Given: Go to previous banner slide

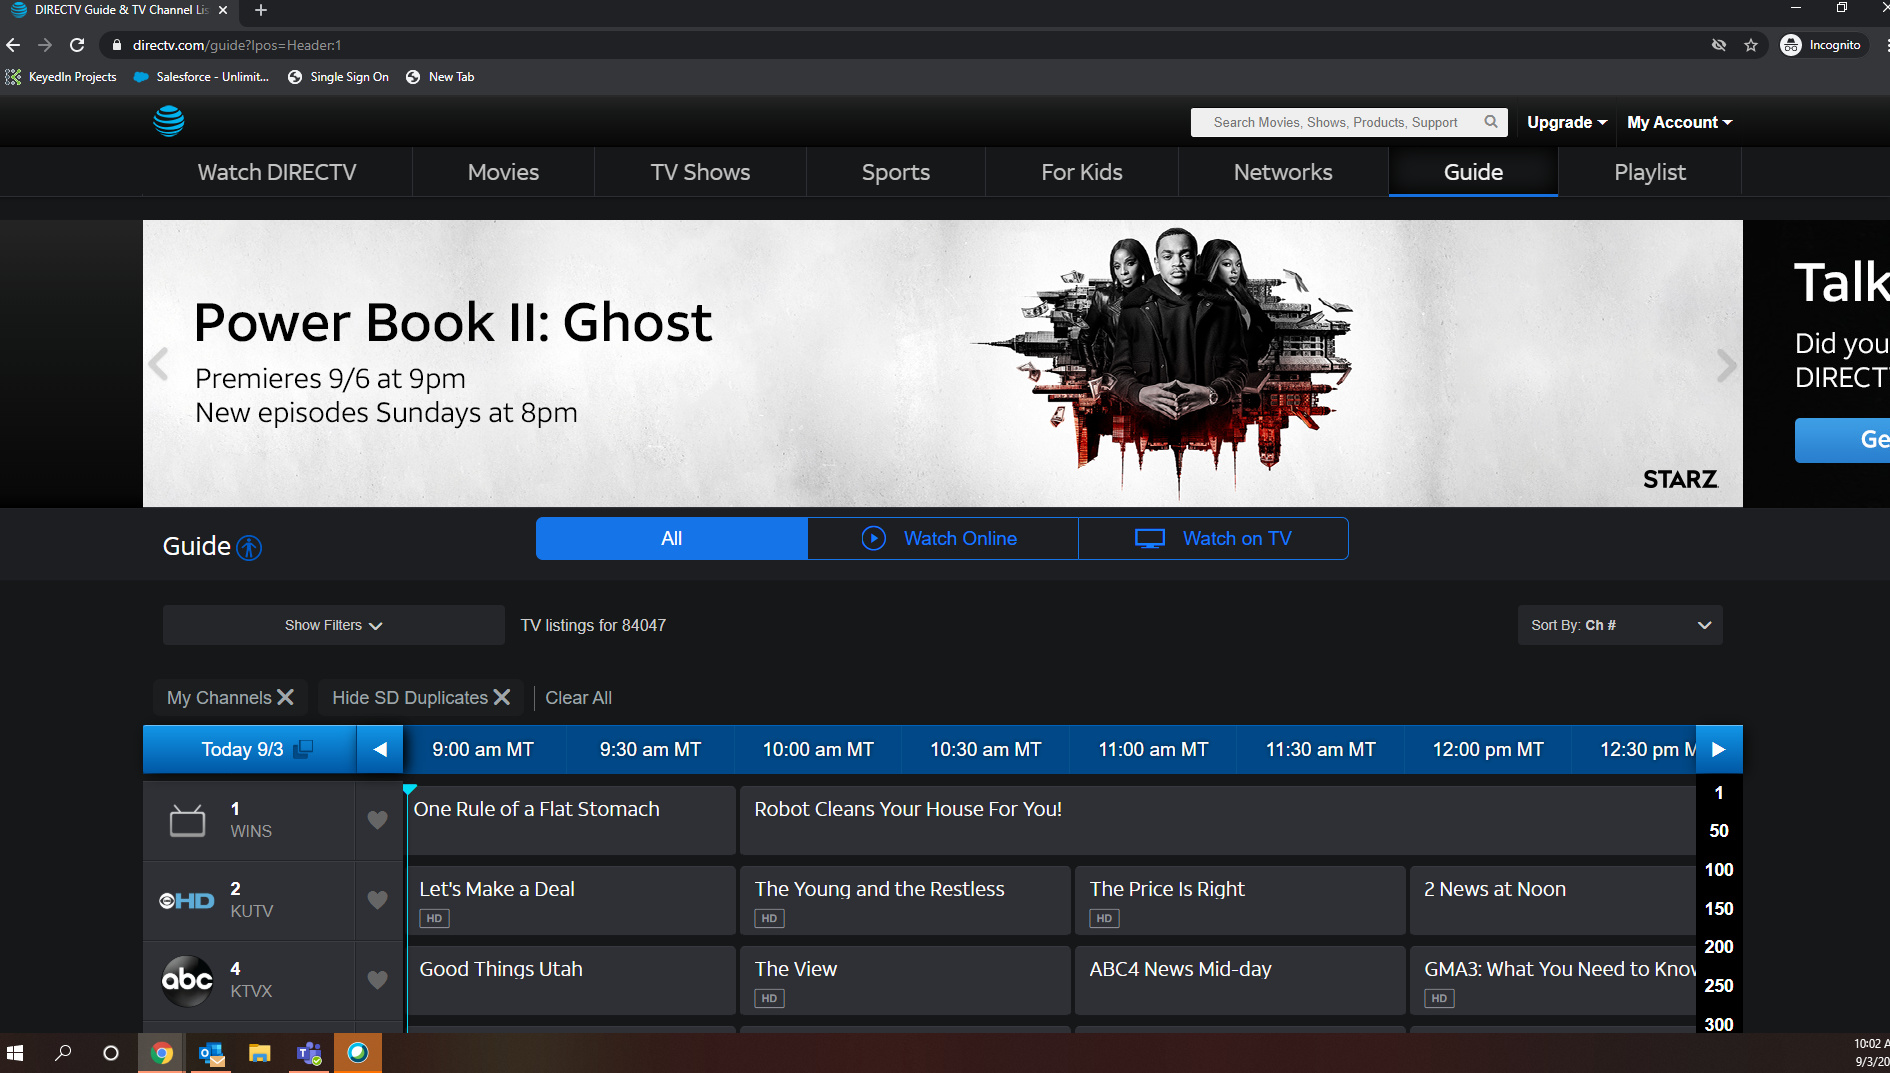Looking at the screenshot, I should tap(159, 365).
